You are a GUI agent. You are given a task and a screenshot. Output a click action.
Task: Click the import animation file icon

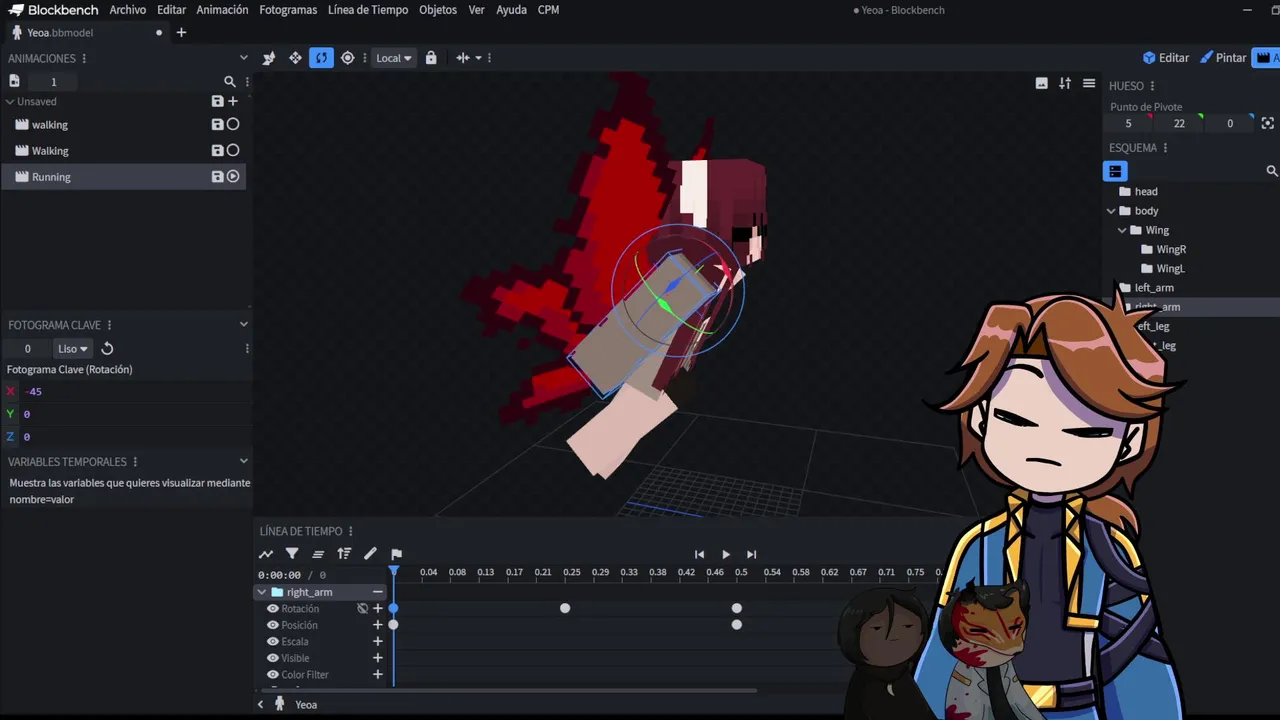14,81
